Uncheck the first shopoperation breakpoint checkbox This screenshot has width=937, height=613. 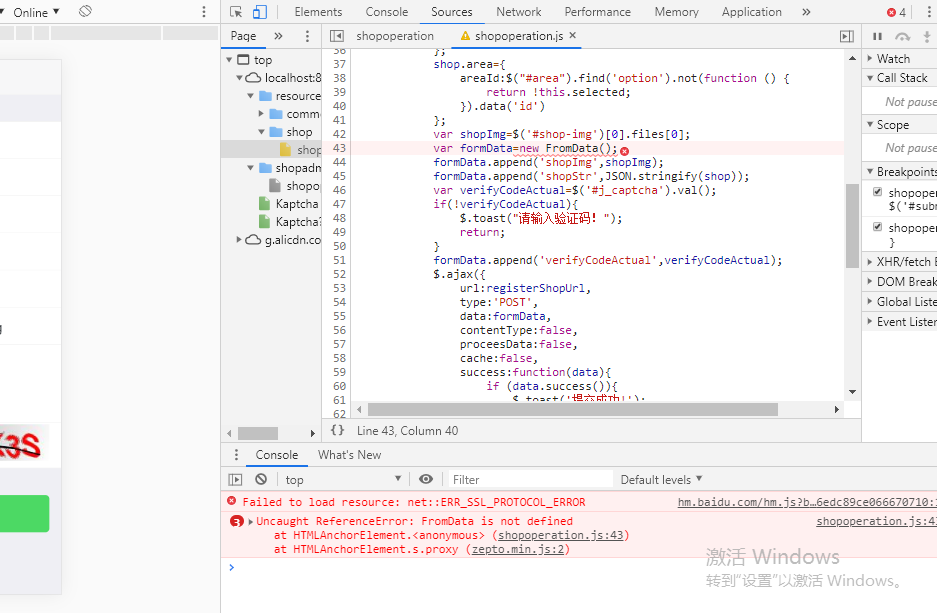[x=878, y=192]
